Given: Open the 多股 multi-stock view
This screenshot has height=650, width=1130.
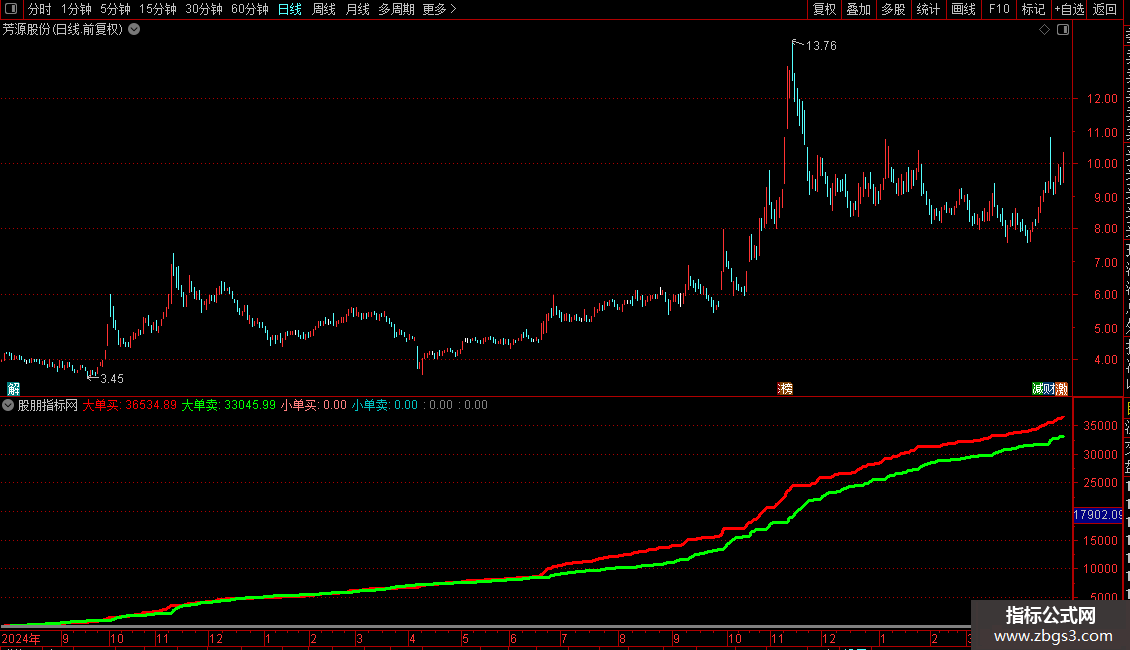Looking at the screenshot, I should pyautogui.click(x=893, y=9).
